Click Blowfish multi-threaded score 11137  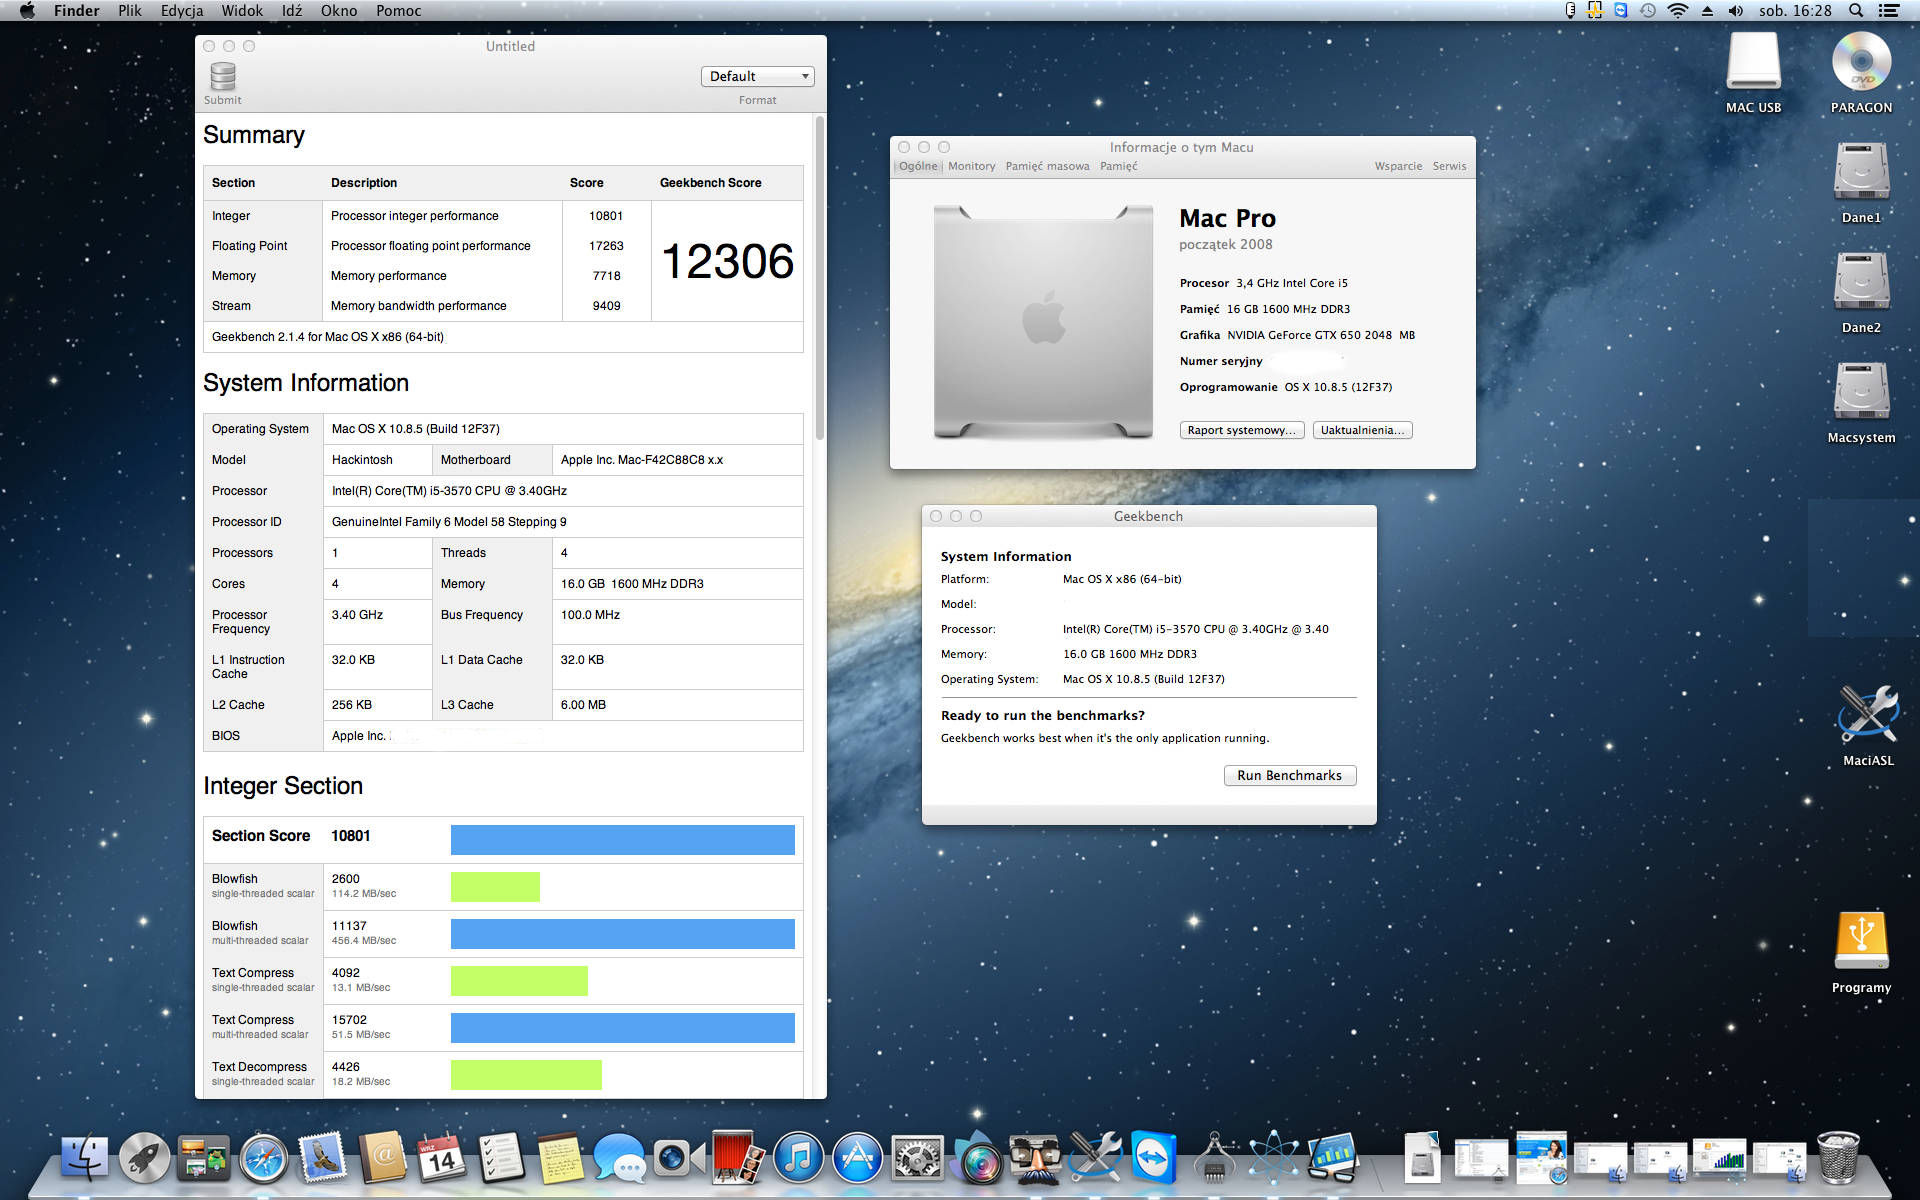click(x=349, y=926)
